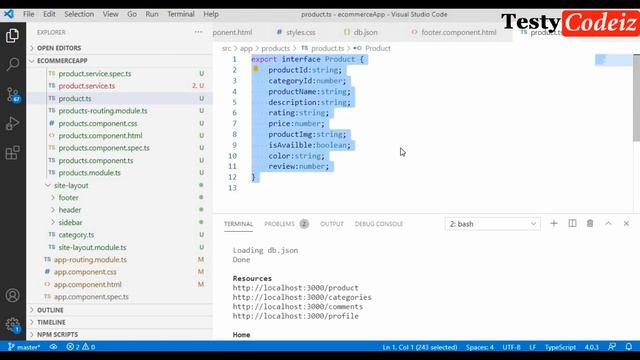Open the View menu
This screenshot has height=360, width=640.
click(x=110, y=14)
